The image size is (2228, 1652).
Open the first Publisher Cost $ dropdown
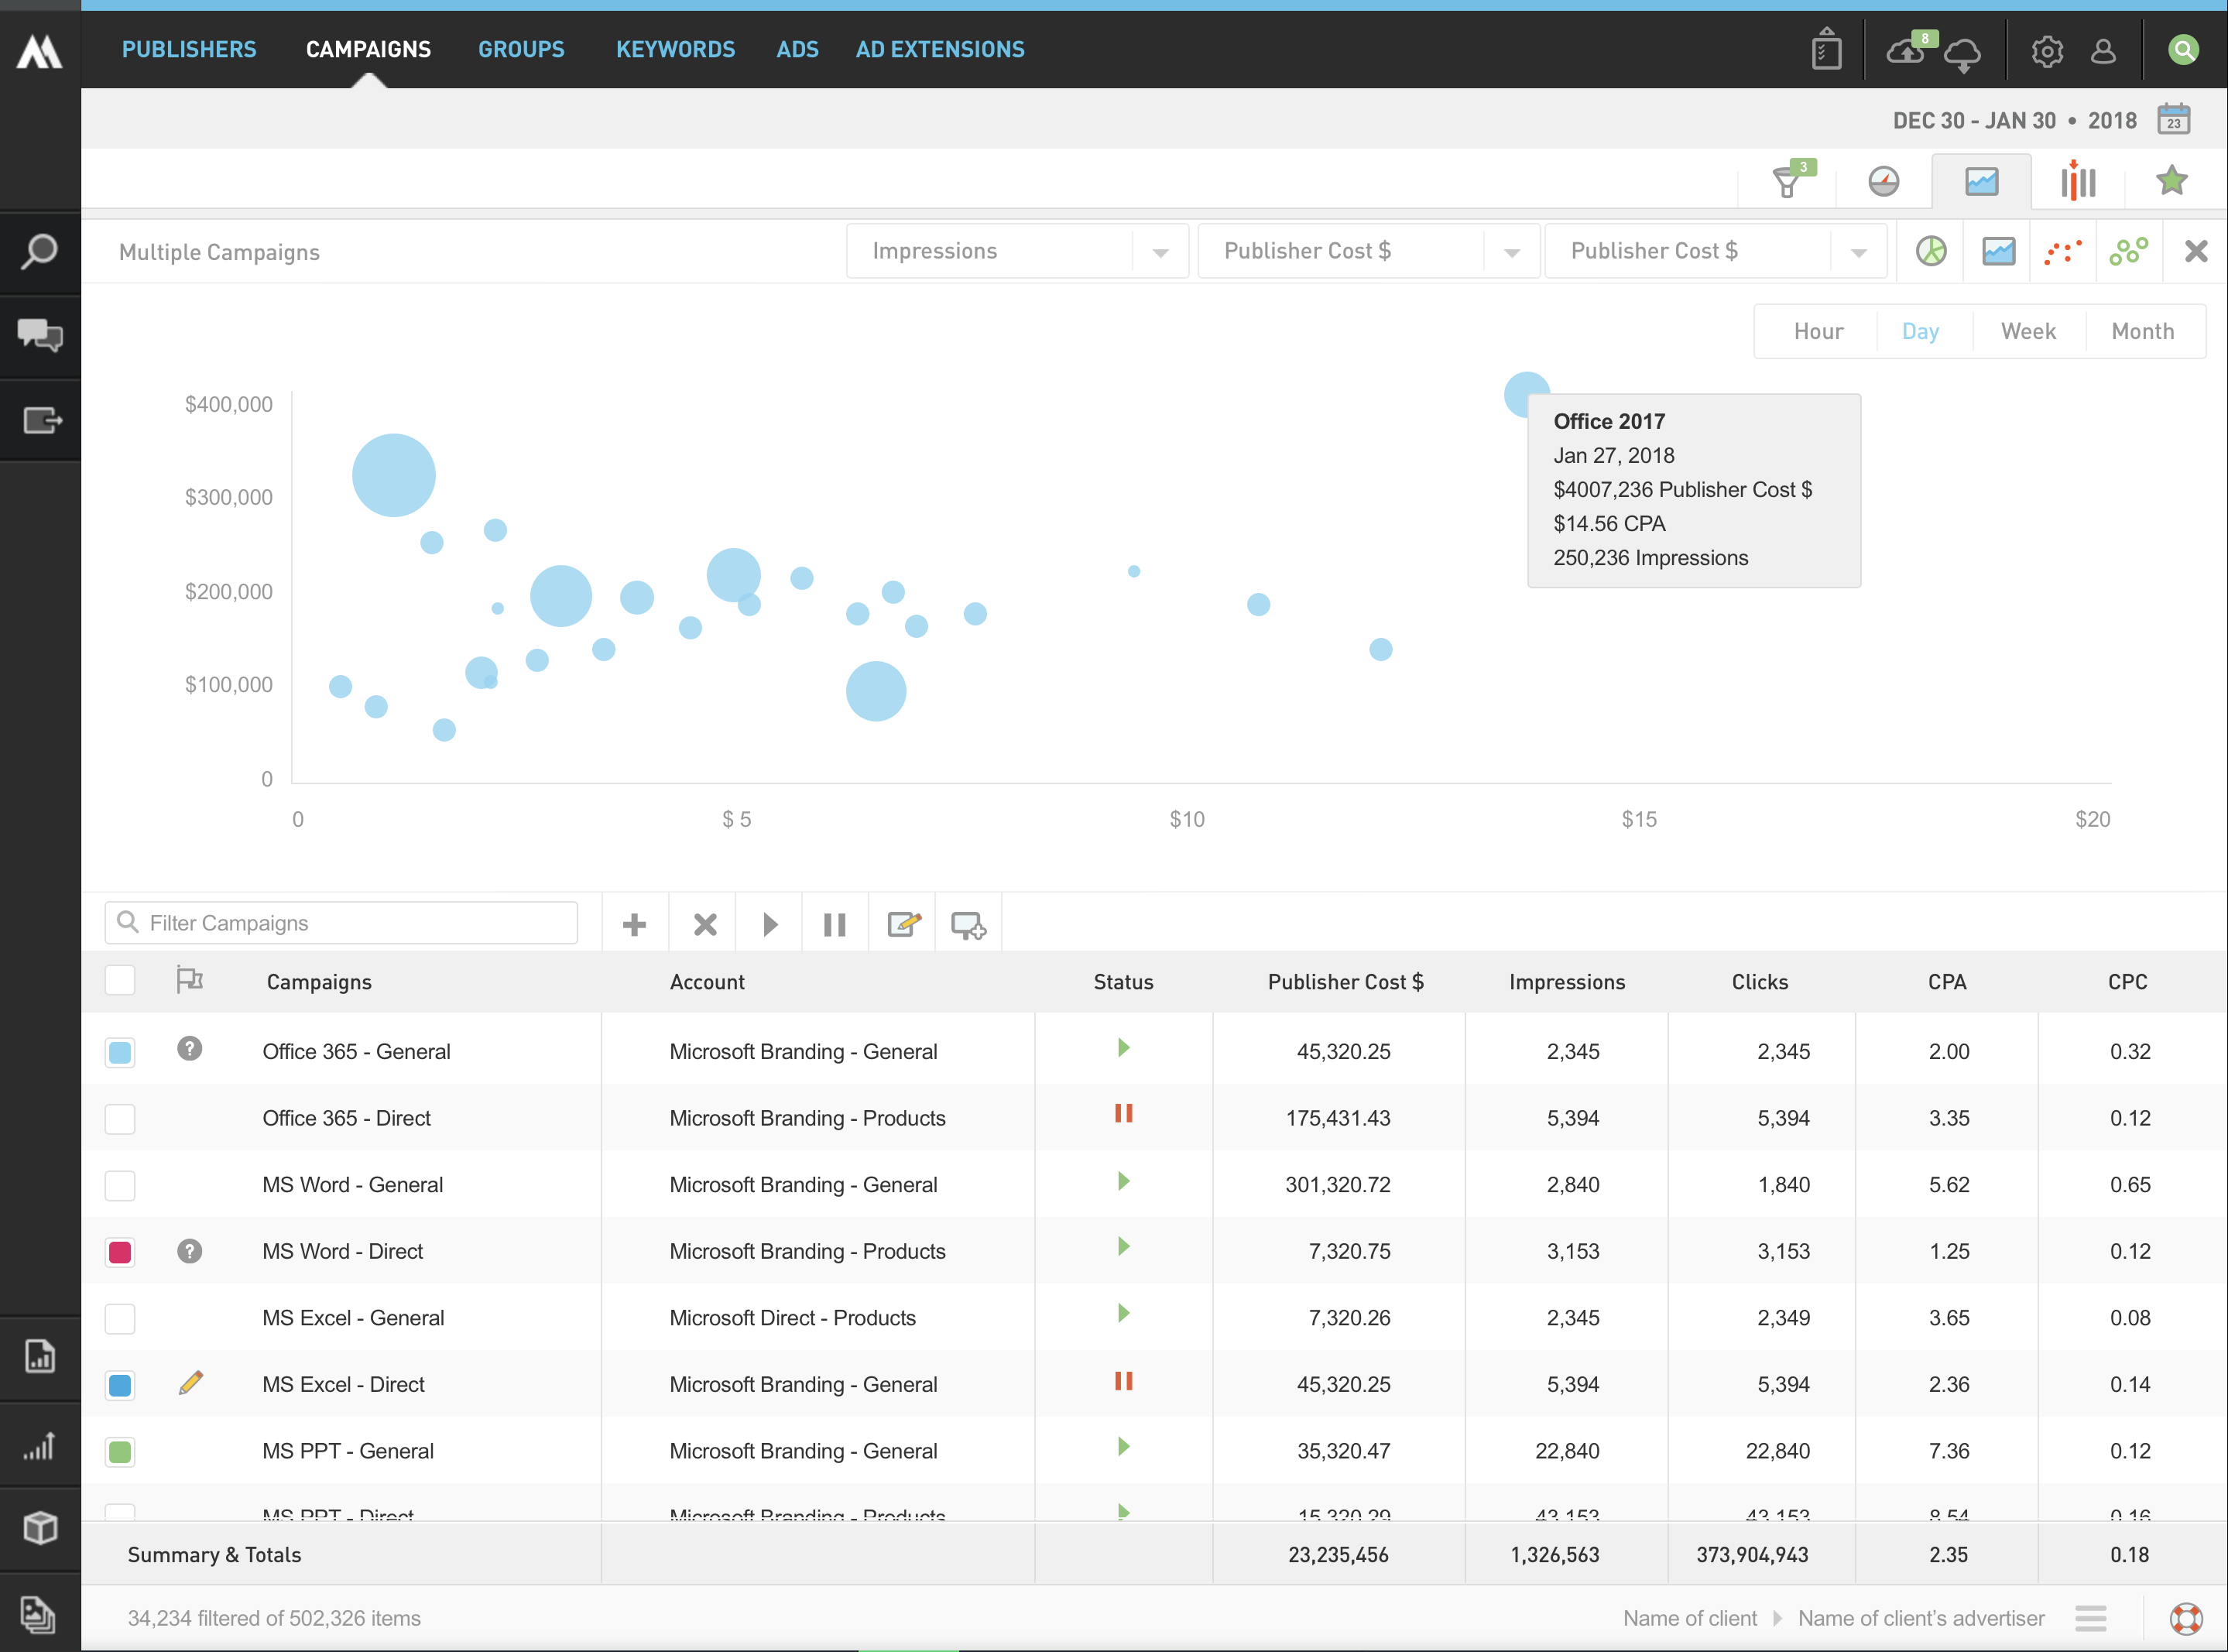click(x=1511, y=252)
